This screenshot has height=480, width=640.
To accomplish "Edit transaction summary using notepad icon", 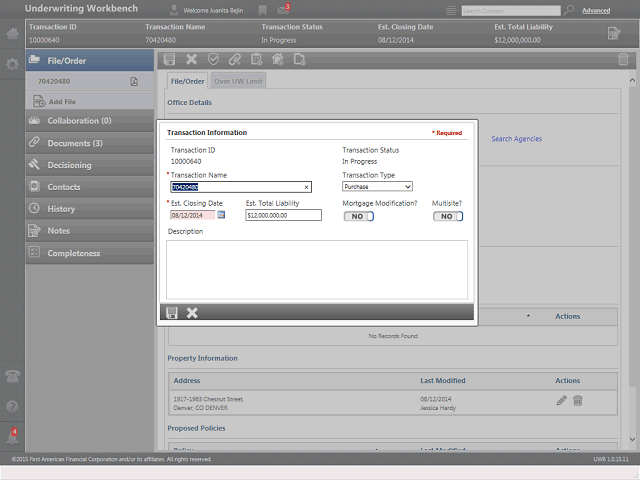I will (x=613, y=33).
